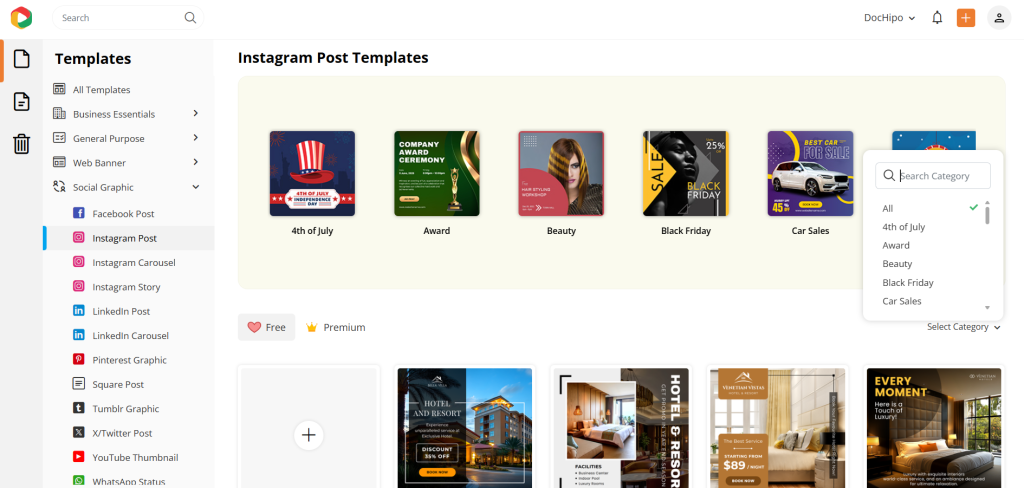
Task: Click the category list scroll-down arrow
Action: pos(987,307)
